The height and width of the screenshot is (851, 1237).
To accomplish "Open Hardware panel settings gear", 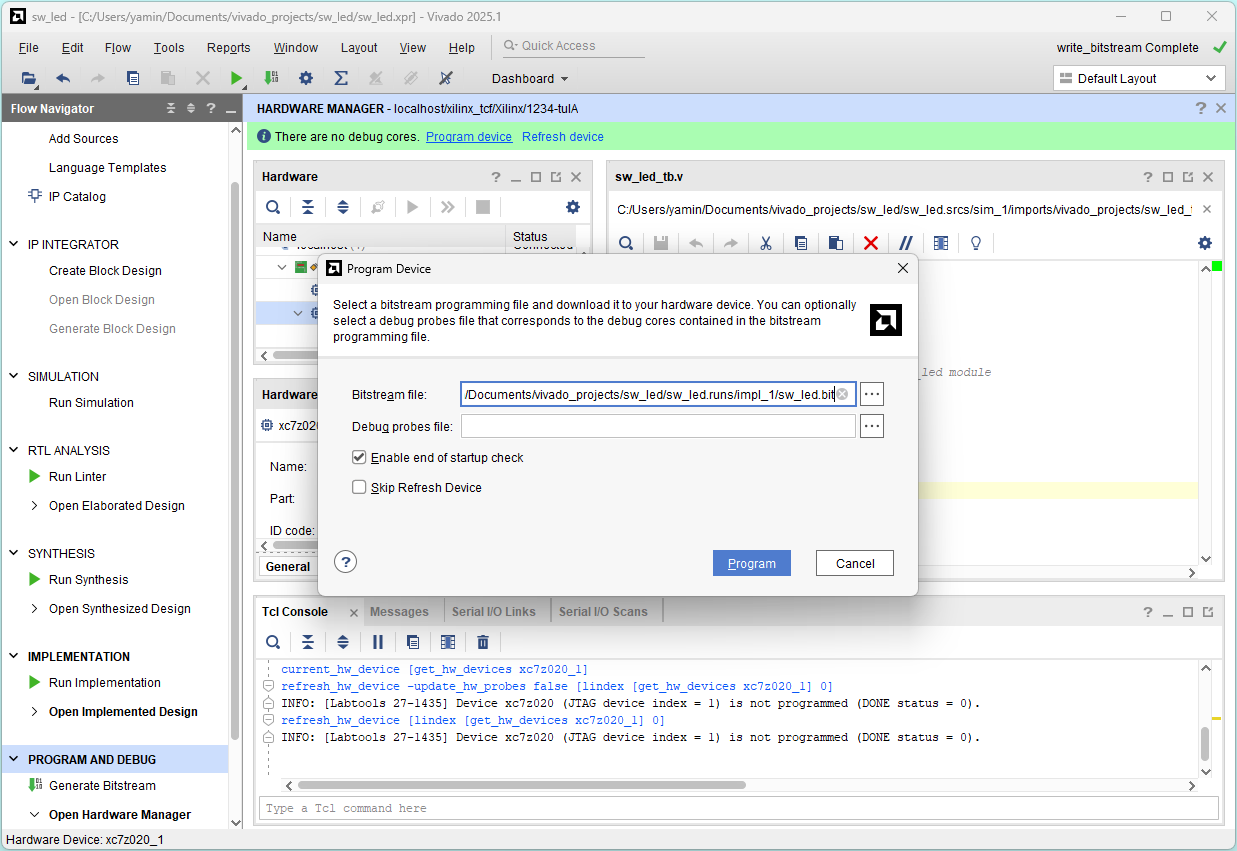I will point(572,207).
